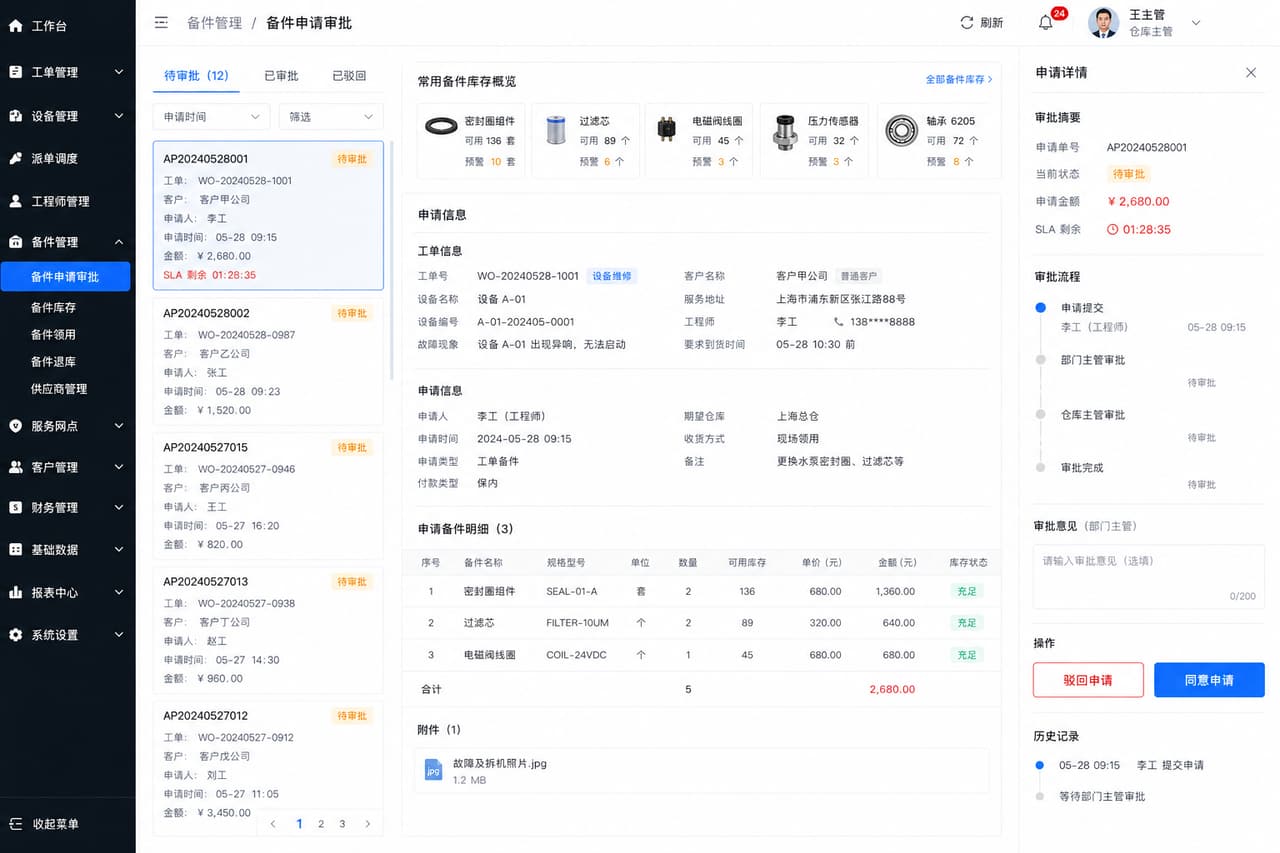The width and height of the screenshot is (1280, 853).
Task: Click 王主管 user avatar
Action: tap(1104, 22)
